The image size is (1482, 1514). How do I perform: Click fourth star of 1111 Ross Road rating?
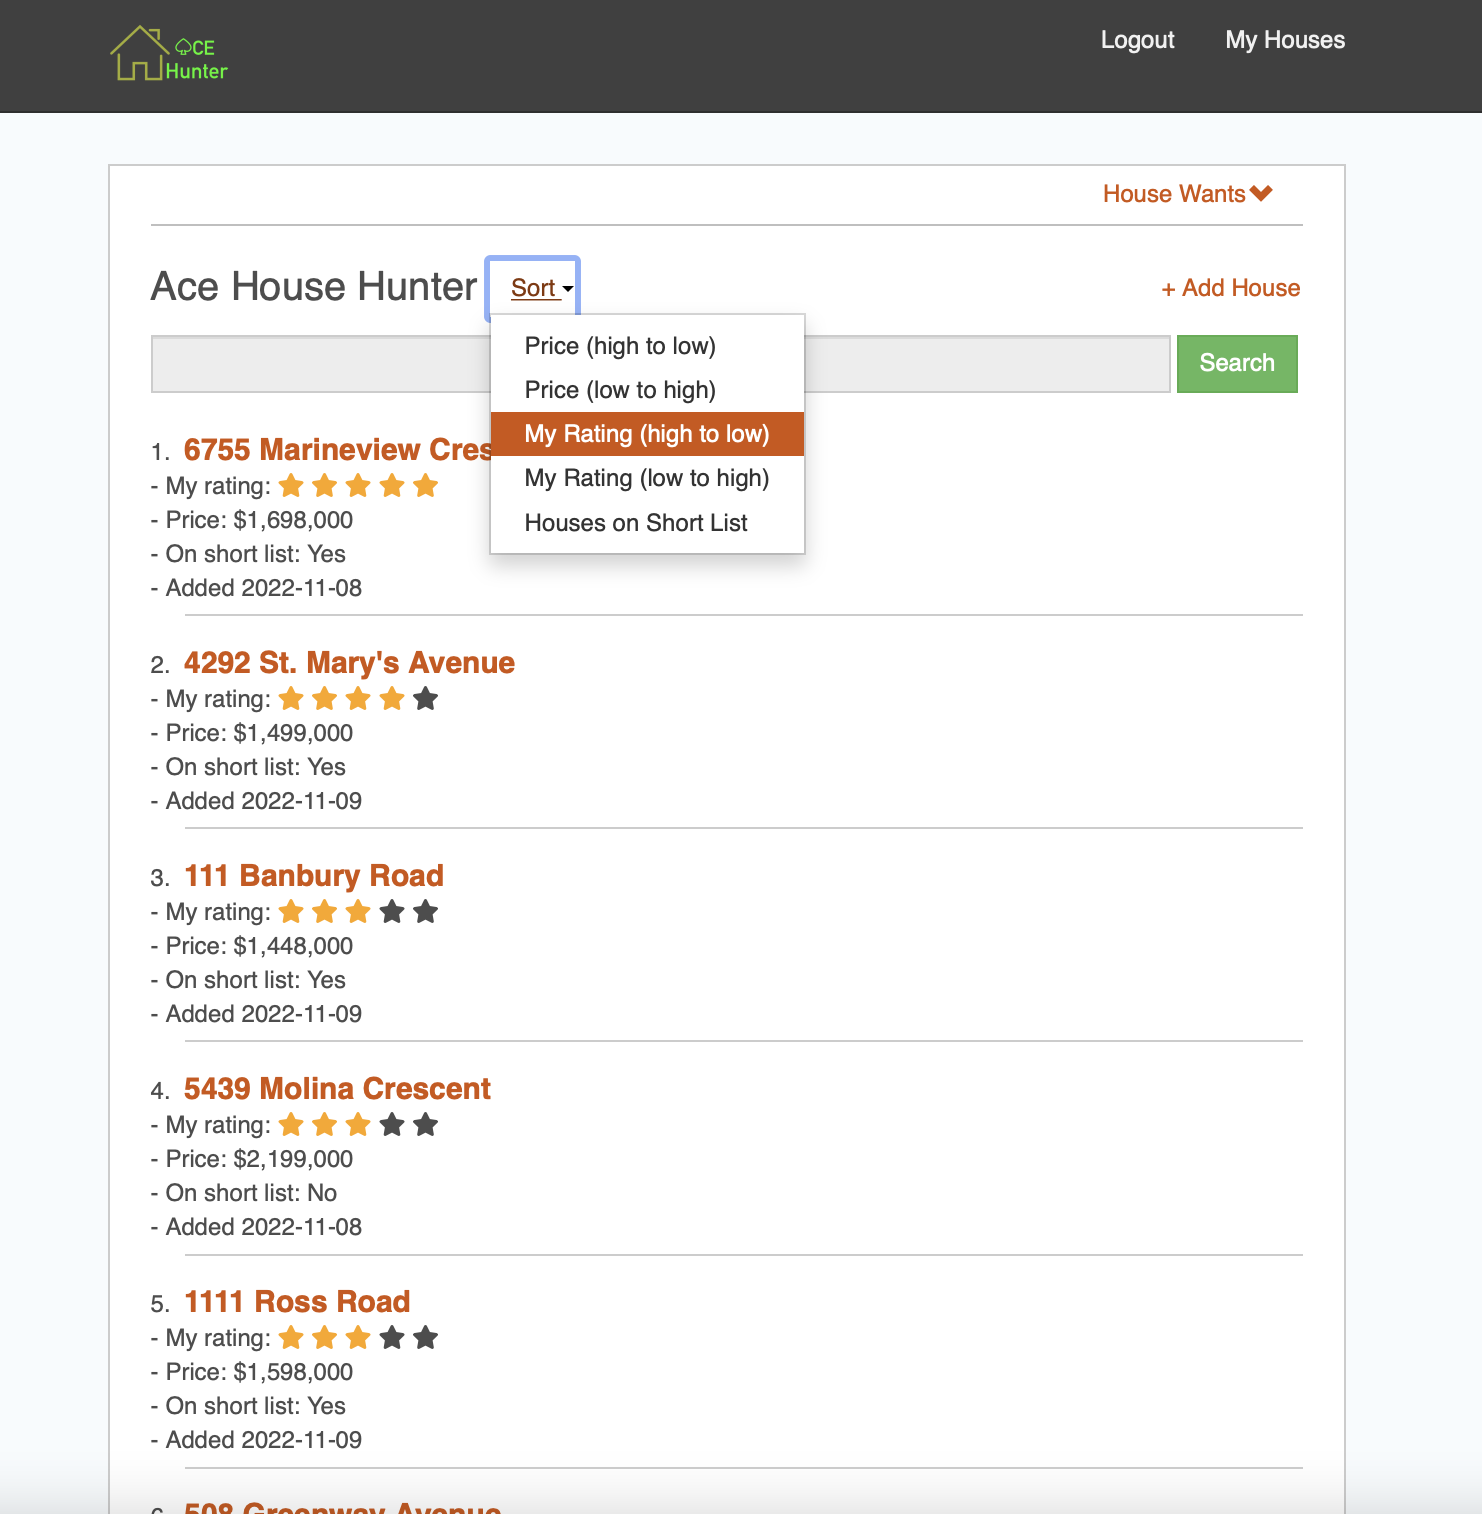(392, 1338)
